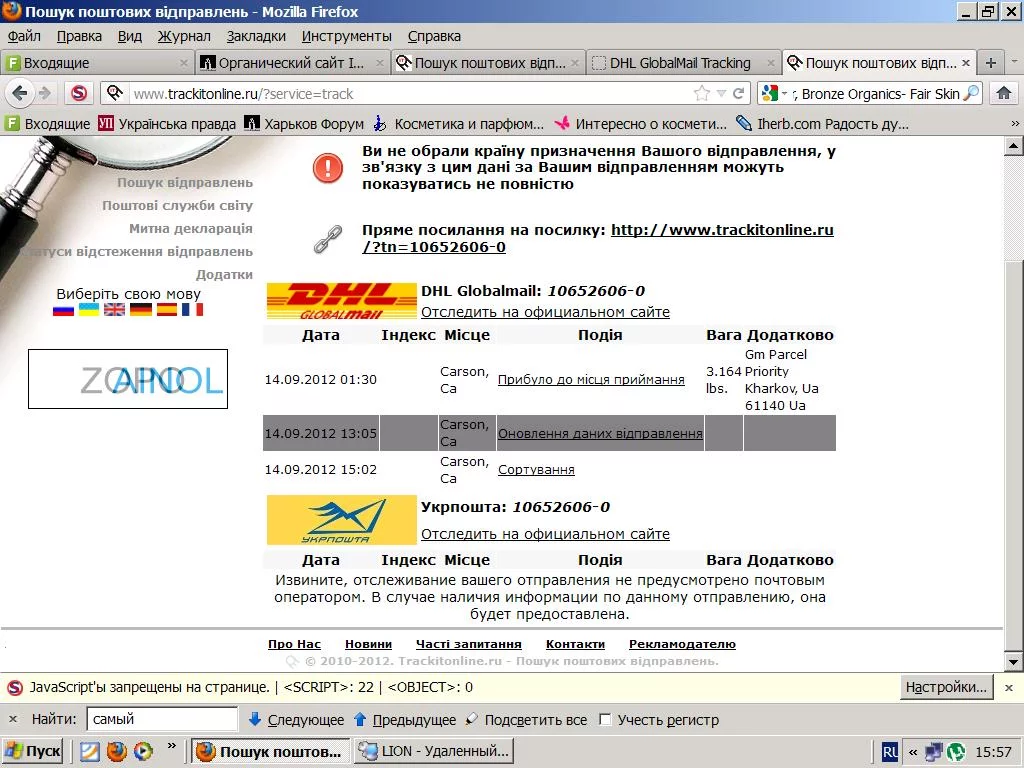Close the Органический сайт tab
1024x768 pixels.
pyautogui.click(x=379, y=63)
